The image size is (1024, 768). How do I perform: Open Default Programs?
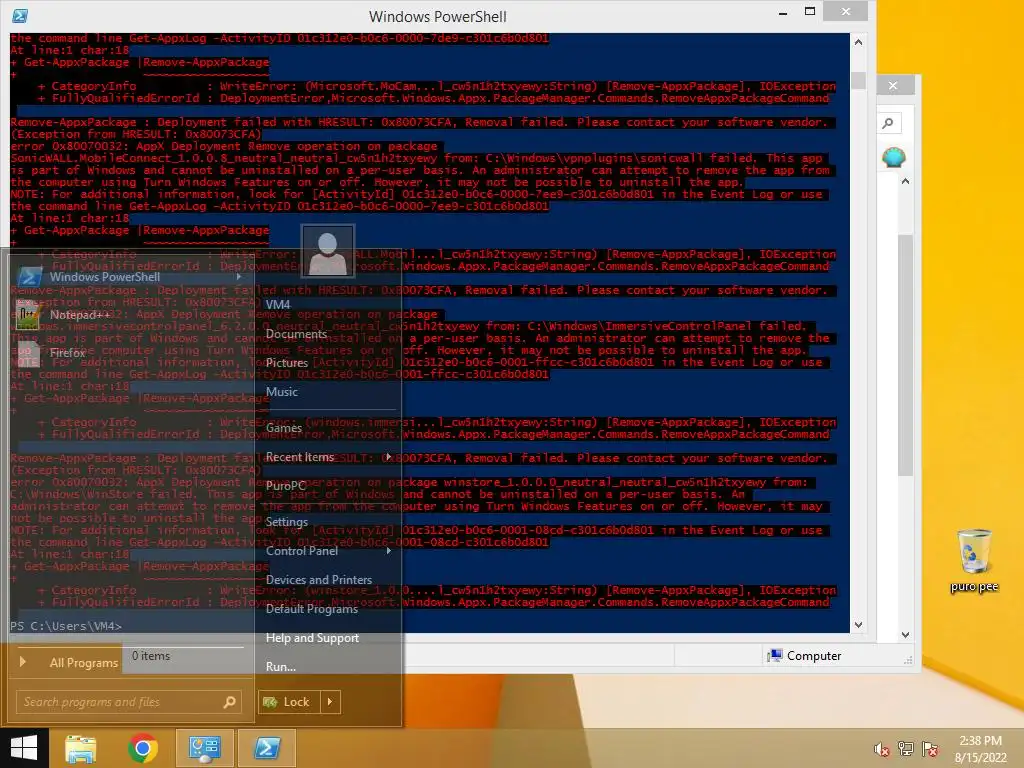point(312,609)
